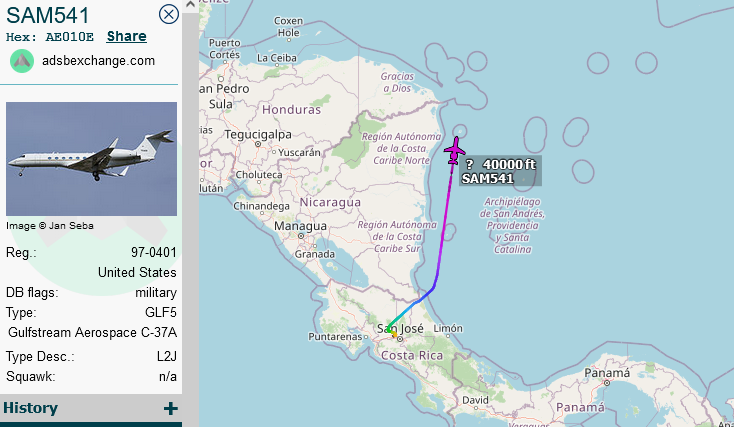Click the Panamá city marker
The width and height of the screenshot is (734, 427).
(x=607, y=383)
